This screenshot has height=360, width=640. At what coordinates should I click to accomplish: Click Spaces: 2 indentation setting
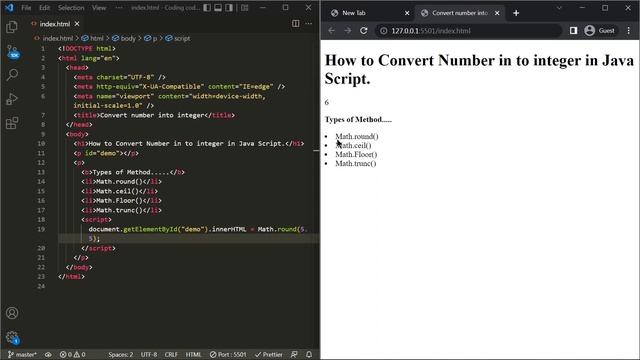tap(120, 355)
